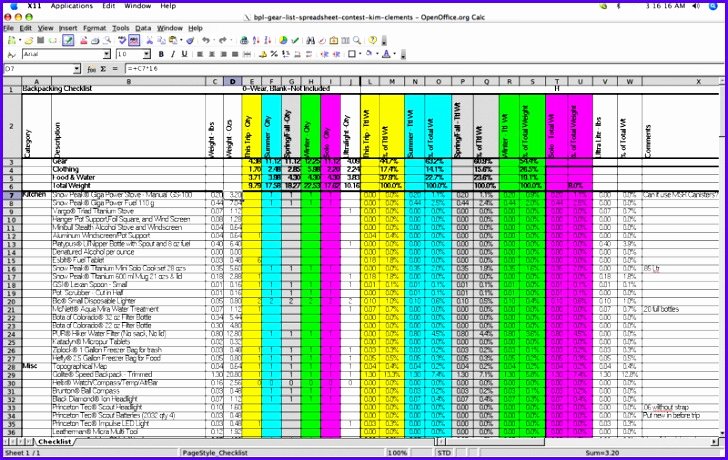Image resolution: width=728 pixels, height=460 pixels.
Task: Open the macOS Applications menu
Action: point(72,6)
